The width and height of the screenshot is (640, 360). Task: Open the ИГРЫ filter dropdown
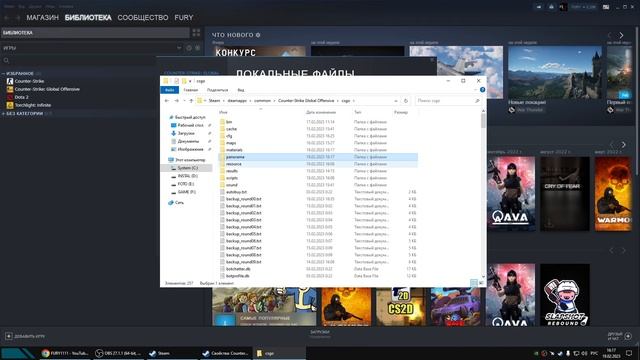coord(179,48)
